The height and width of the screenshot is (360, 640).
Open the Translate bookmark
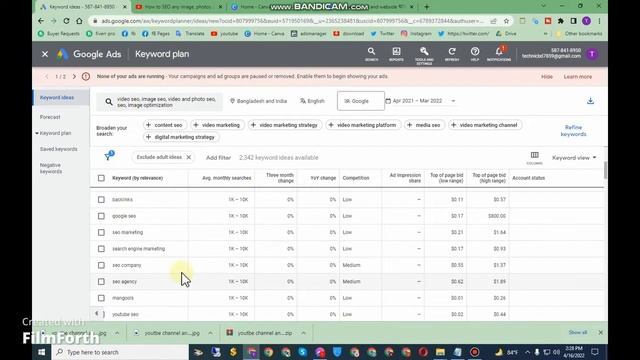click(x=190, y=33)
